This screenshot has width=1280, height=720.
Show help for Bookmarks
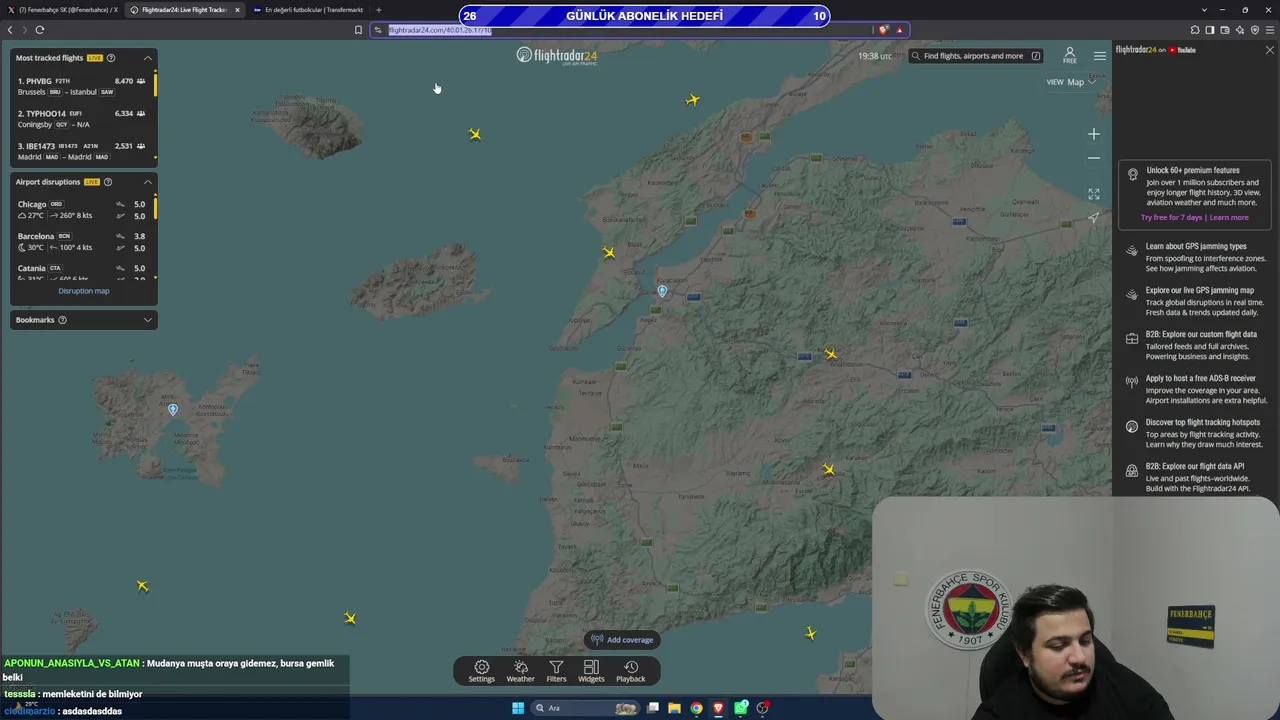[62, 320]
